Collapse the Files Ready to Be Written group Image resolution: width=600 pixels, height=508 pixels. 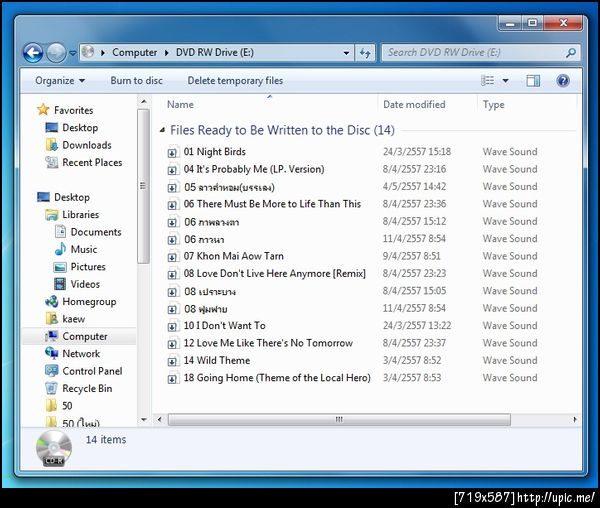pos(162,130)
